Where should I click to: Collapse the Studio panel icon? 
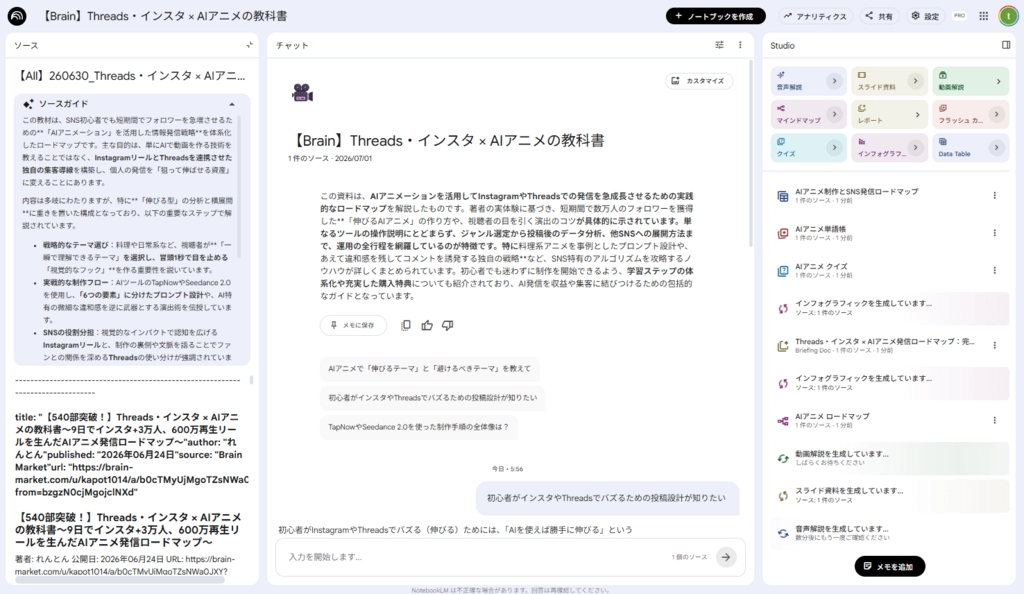pyautogui.click(x=1006, y=45)
